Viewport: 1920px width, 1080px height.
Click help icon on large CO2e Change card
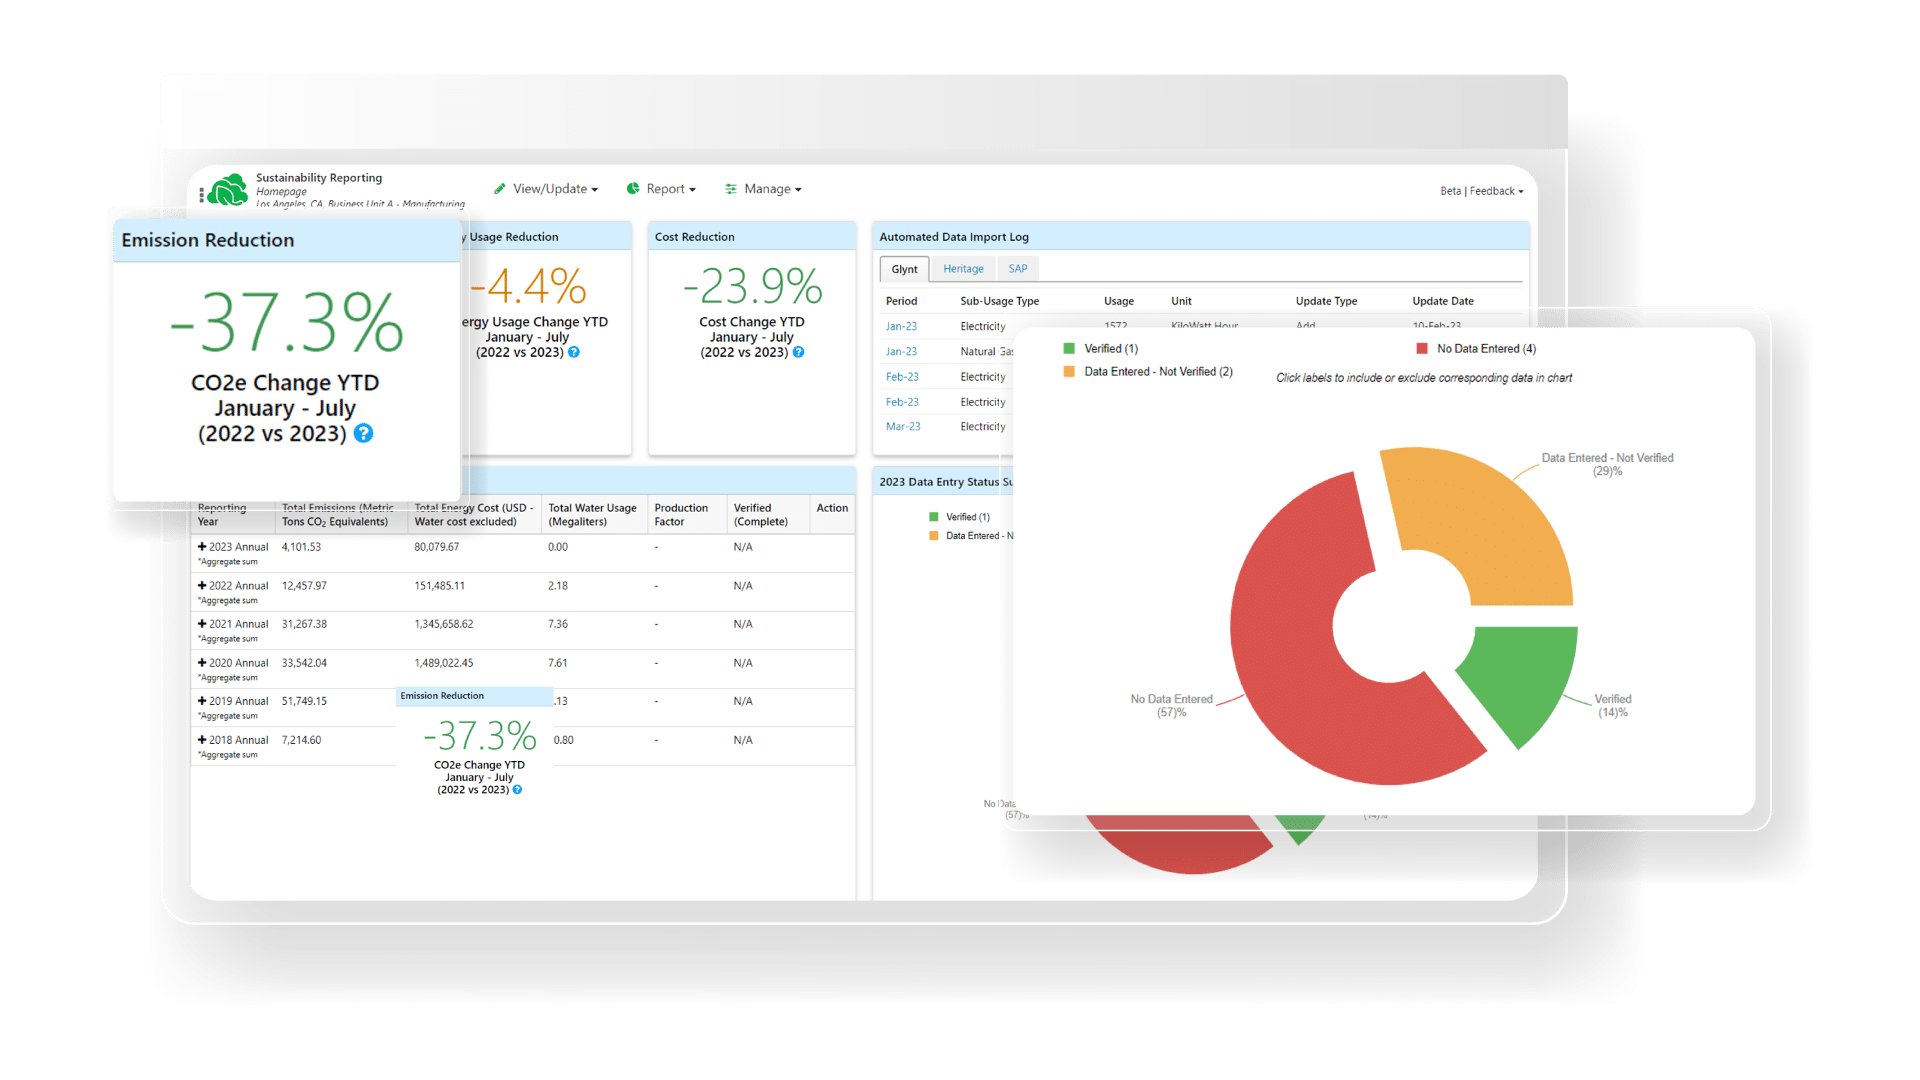364,433
